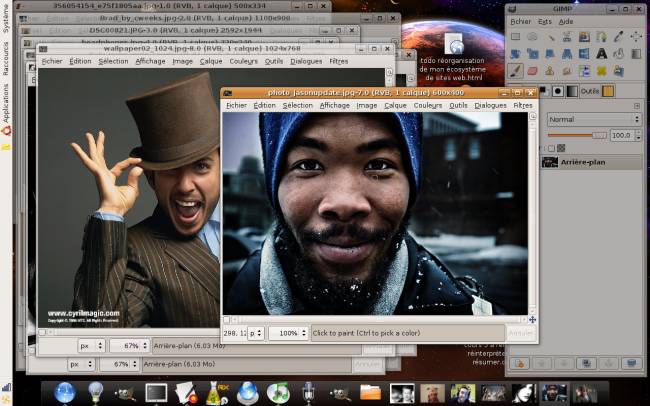Viewport: 650px width, 406px height.
Task: Open the layer mode Normal dropdown
Action: [x=593, y=119]
